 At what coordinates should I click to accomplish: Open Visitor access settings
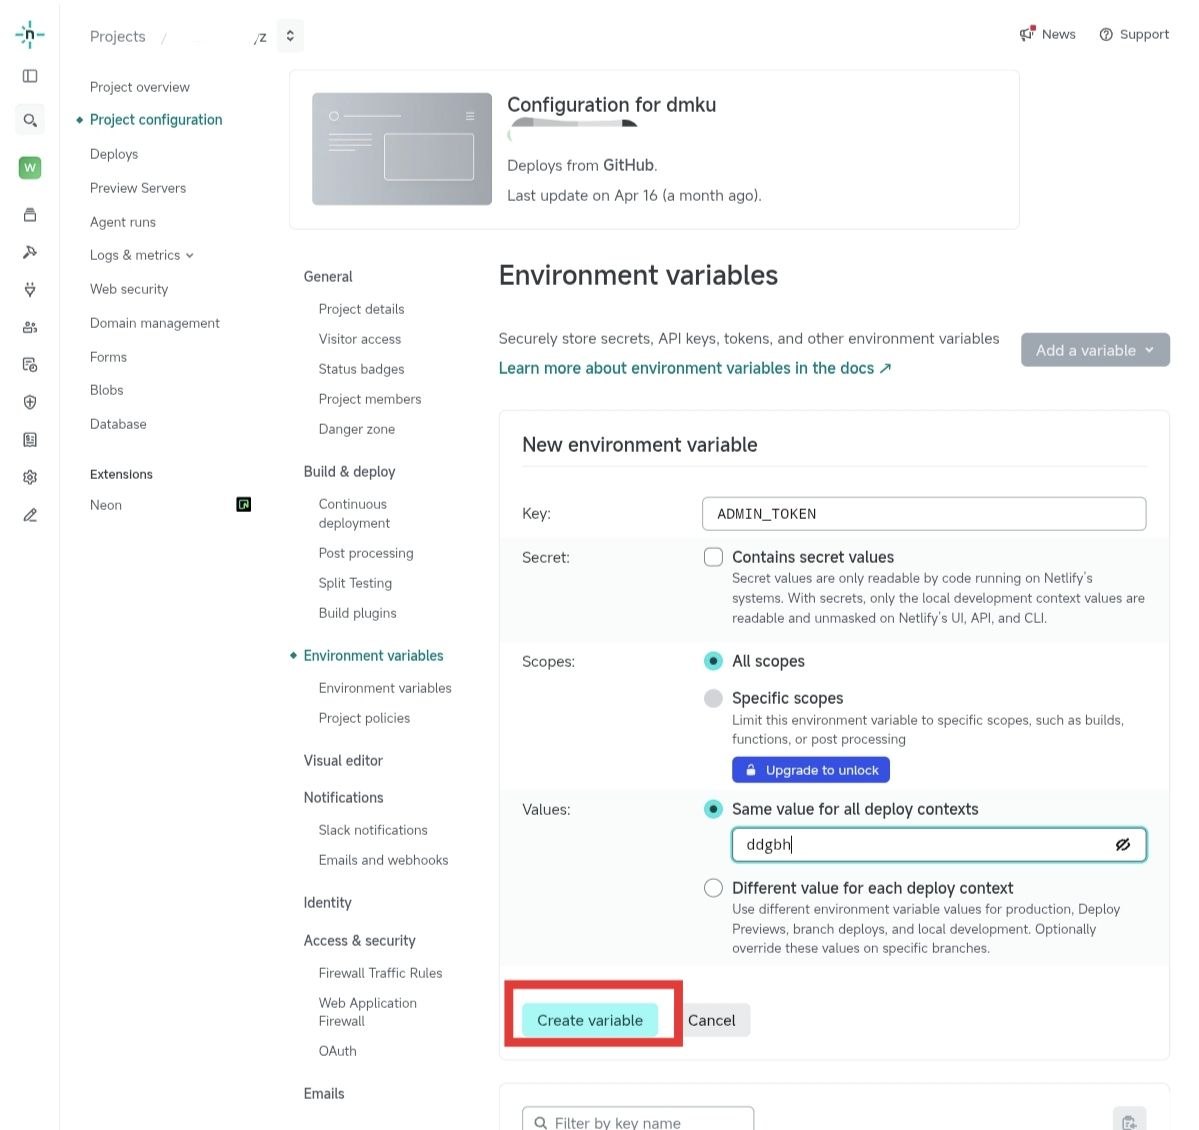click(359, 339)
